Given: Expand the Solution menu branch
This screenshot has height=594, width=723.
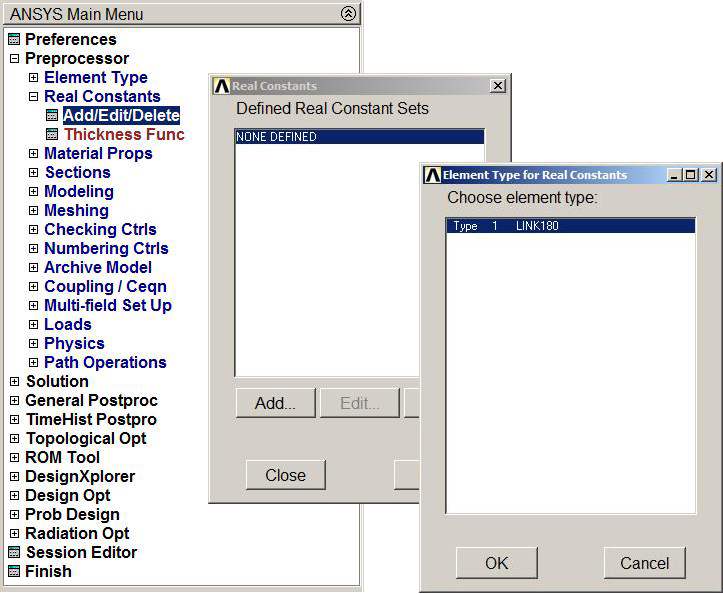Looking at the screenshot, I should point(14,382).
